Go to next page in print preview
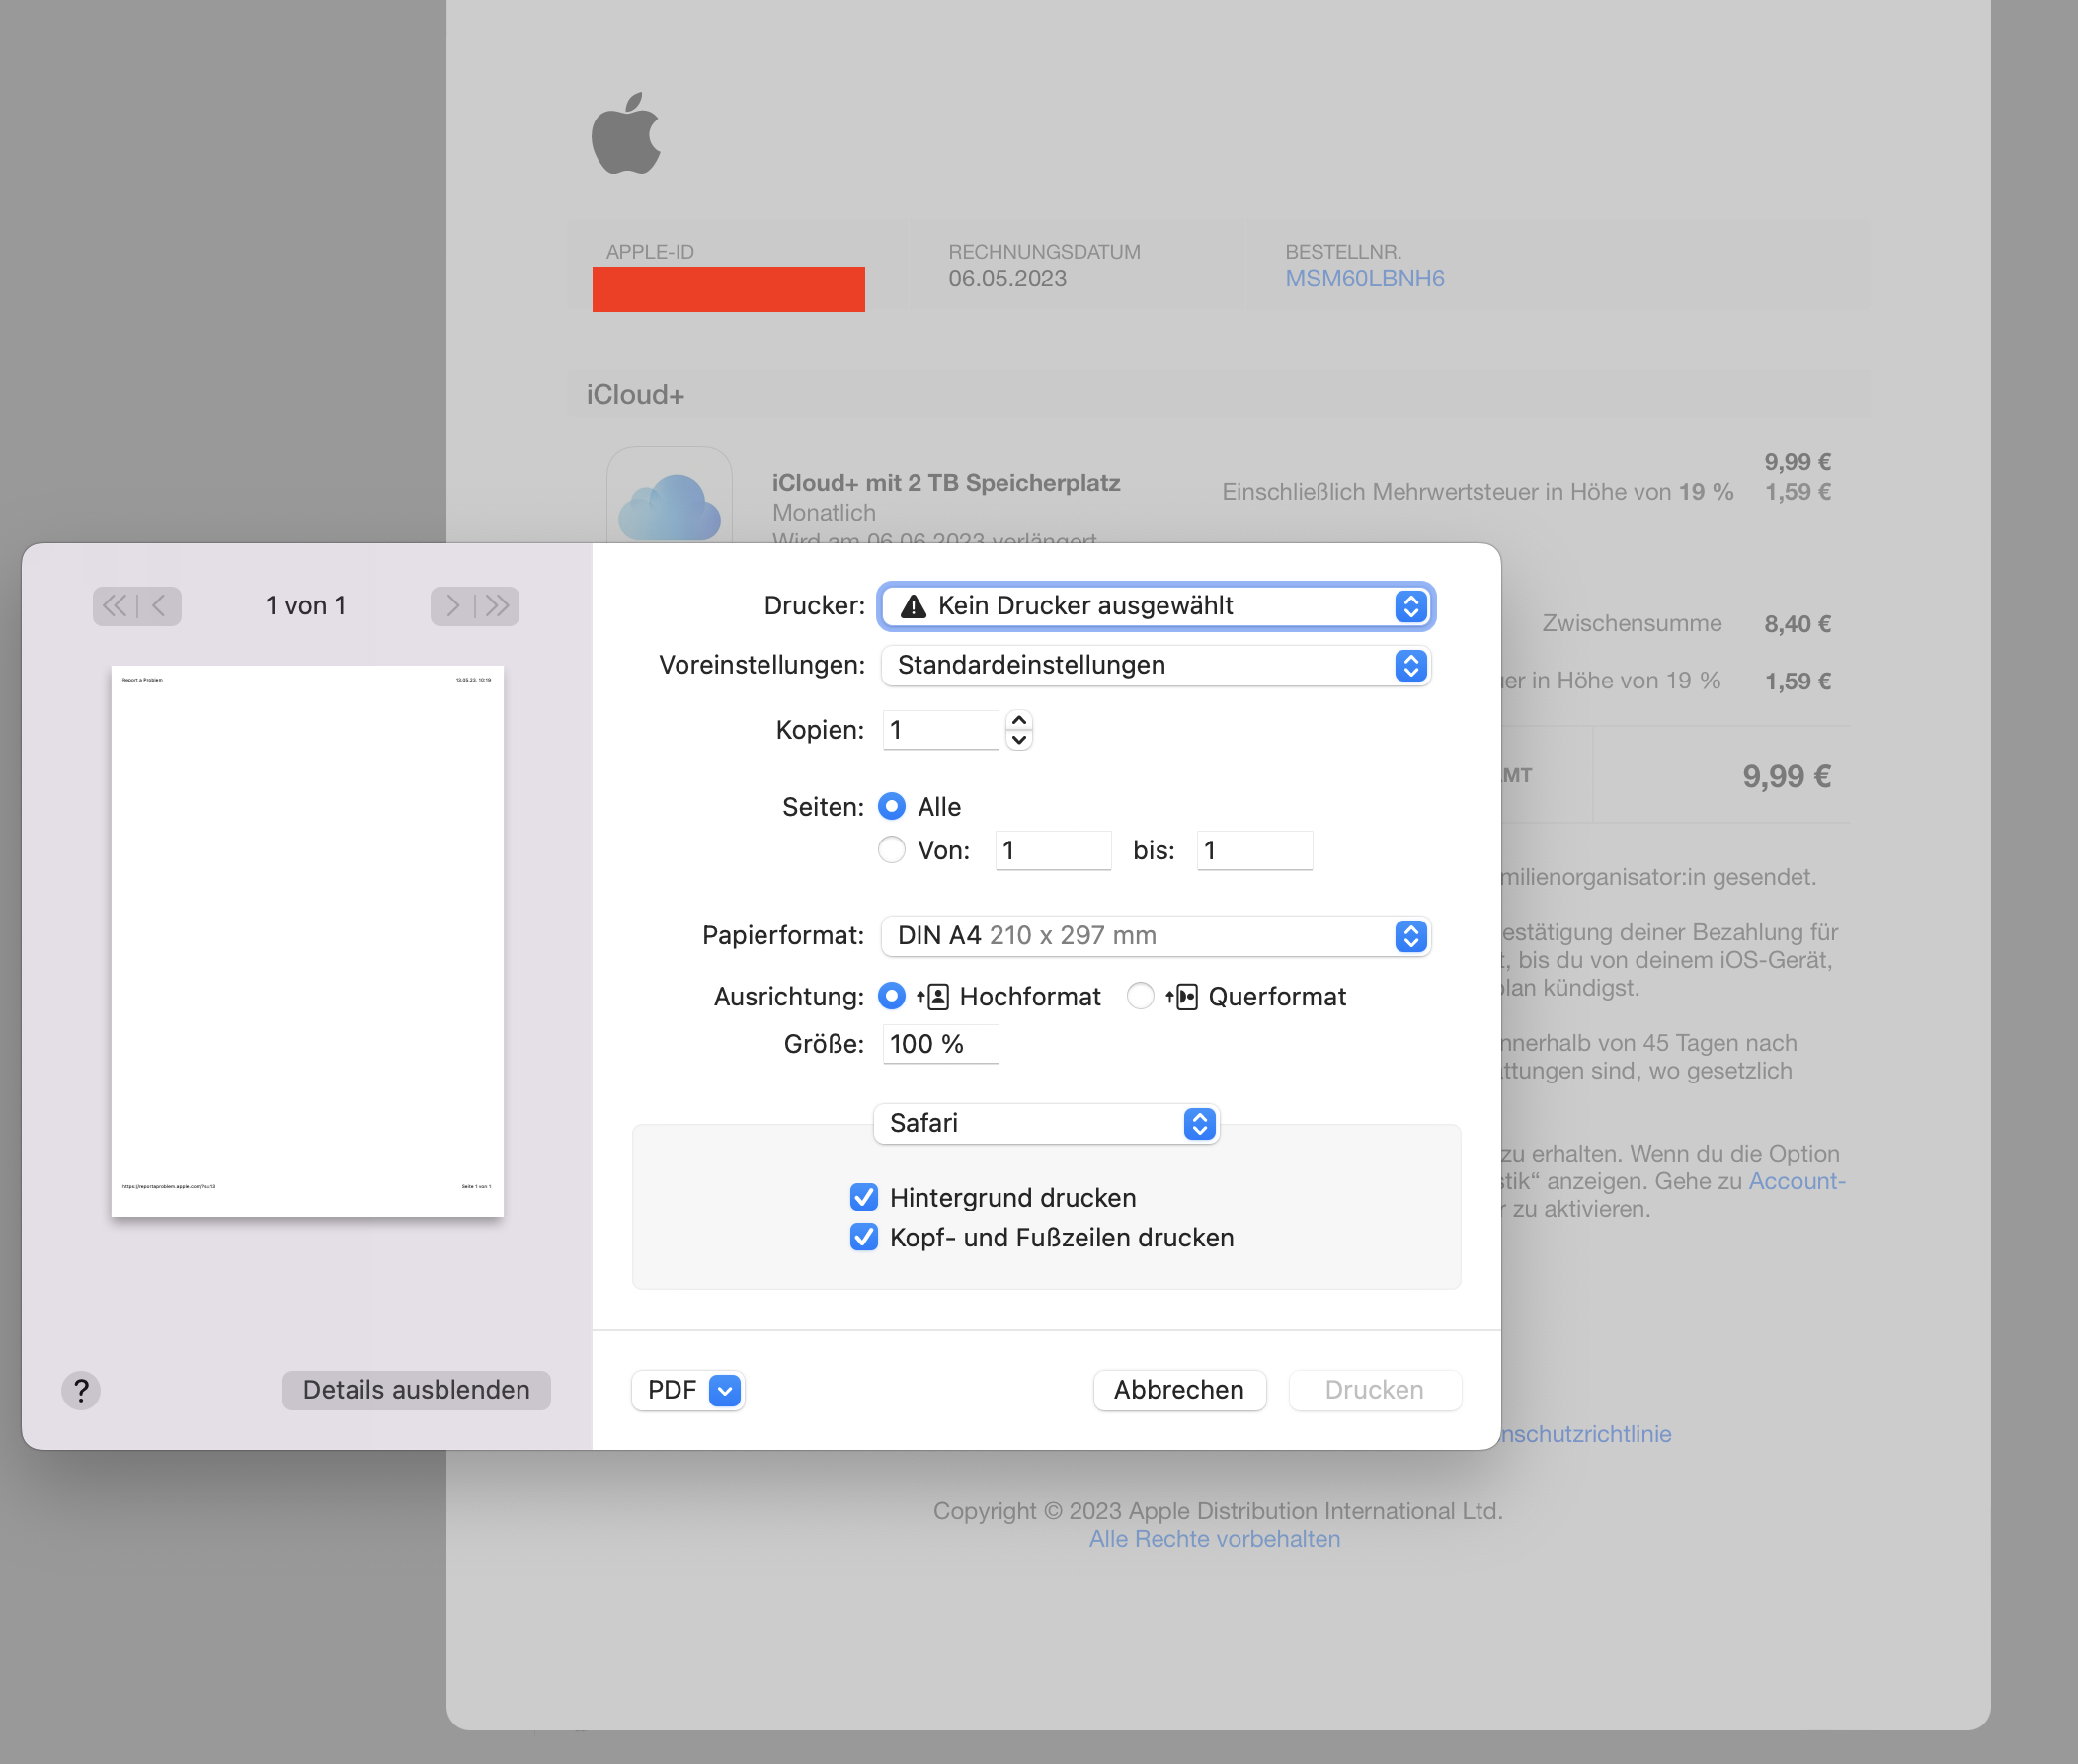The image size is (2078, 1764). 453,606
